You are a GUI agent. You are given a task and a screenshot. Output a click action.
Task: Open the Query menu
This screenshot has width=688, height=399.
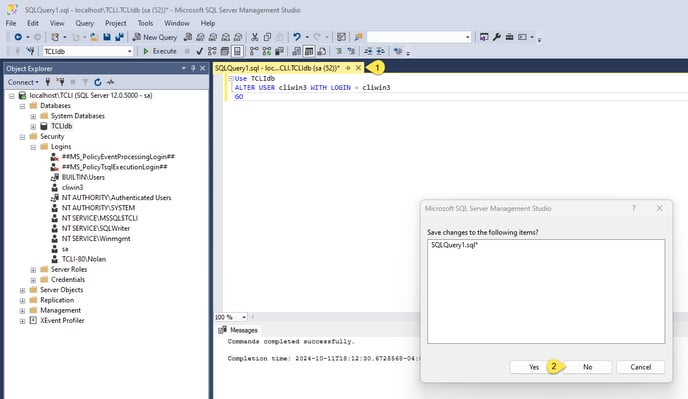tap(84, 23)
